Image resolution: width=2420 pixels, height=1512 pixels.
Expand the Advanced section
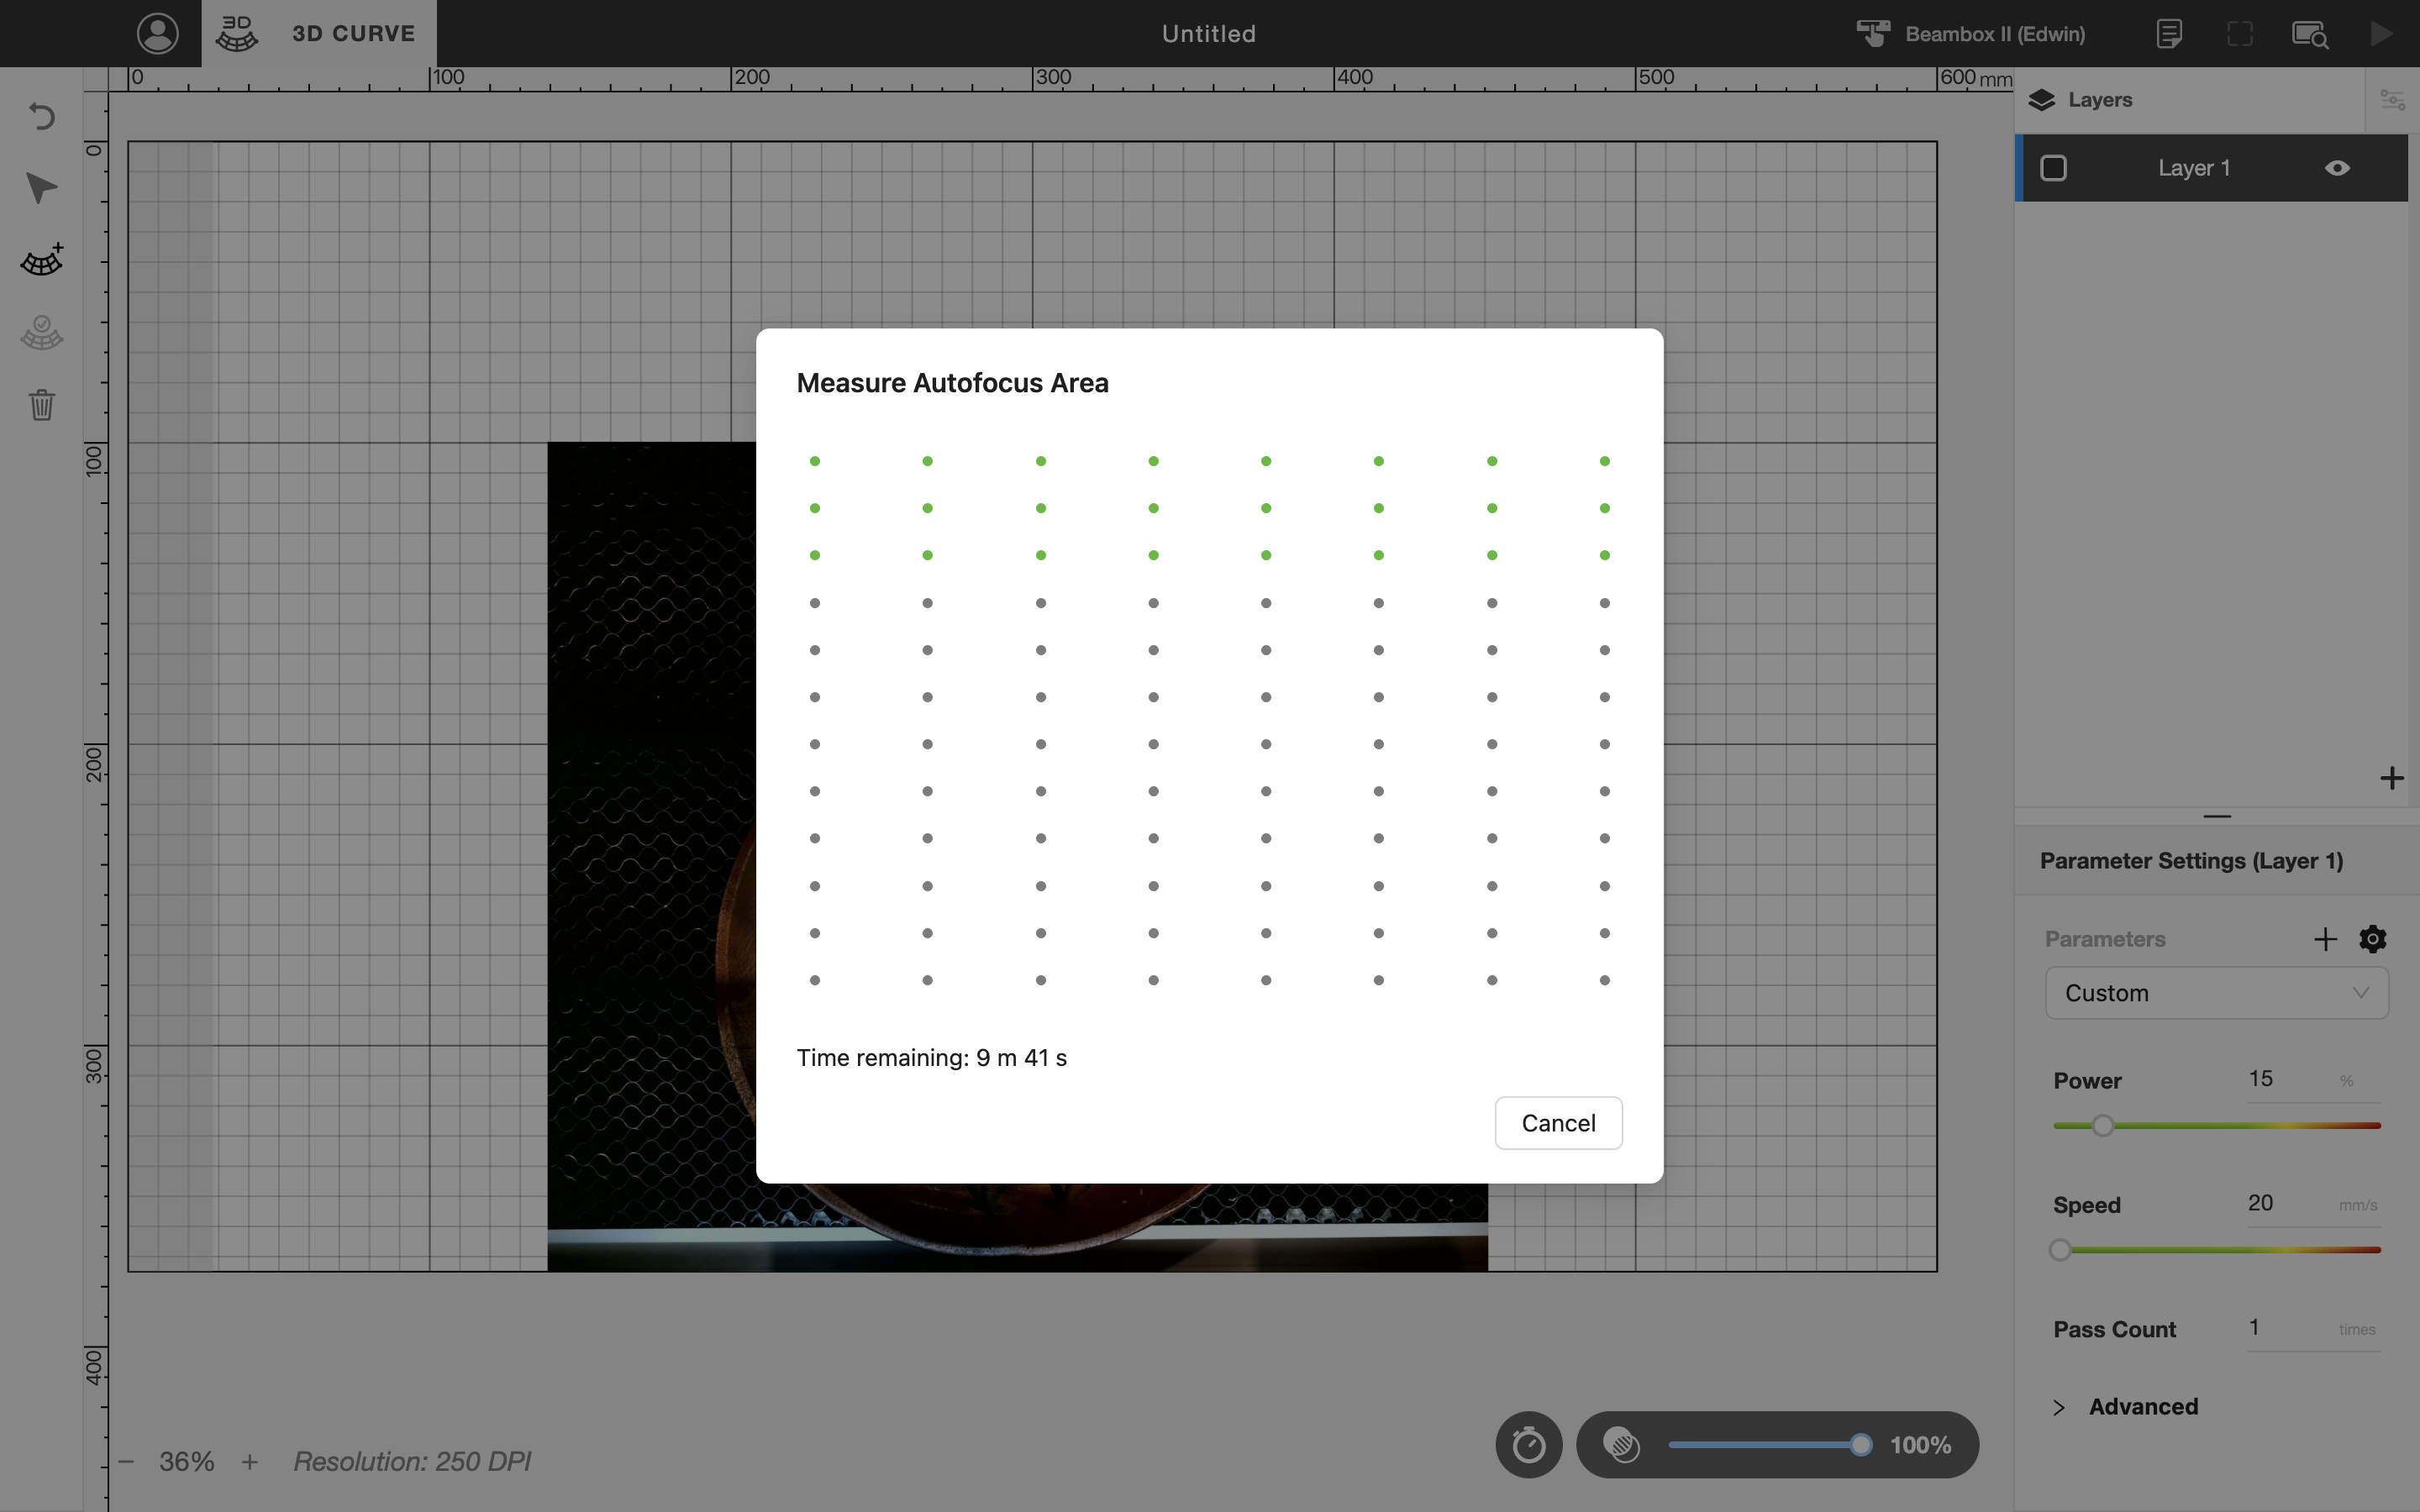[2126, 1407]
